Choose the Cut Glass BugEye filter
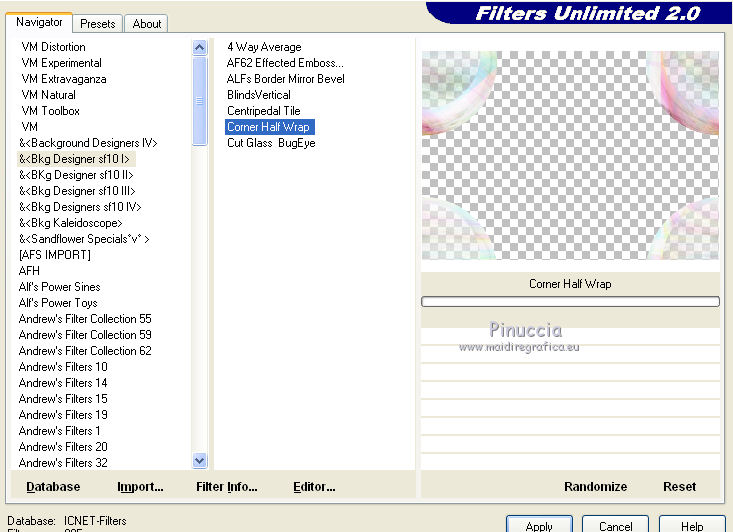This screenshot has height=532, width=733. [x=271, y=143]
